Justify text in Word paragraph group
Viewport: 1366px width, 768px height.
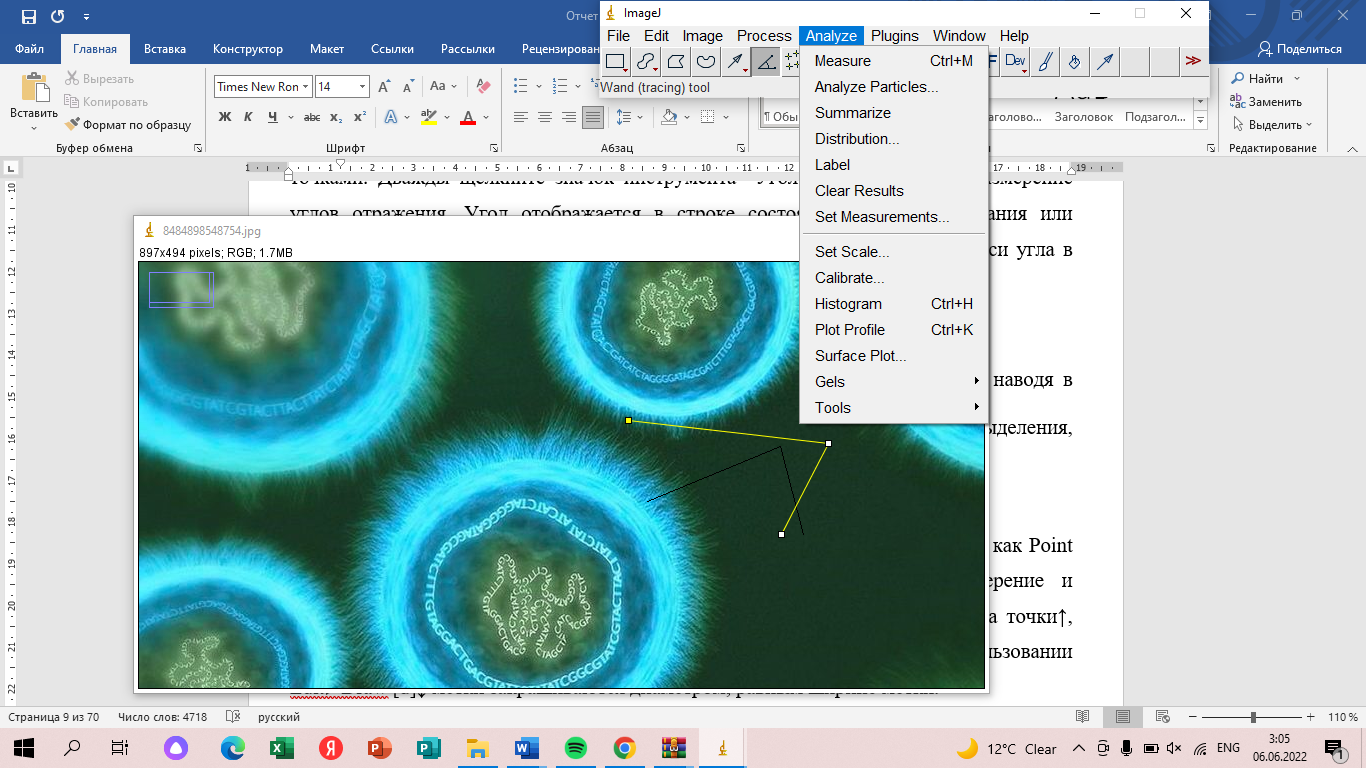tap(593, 117)
